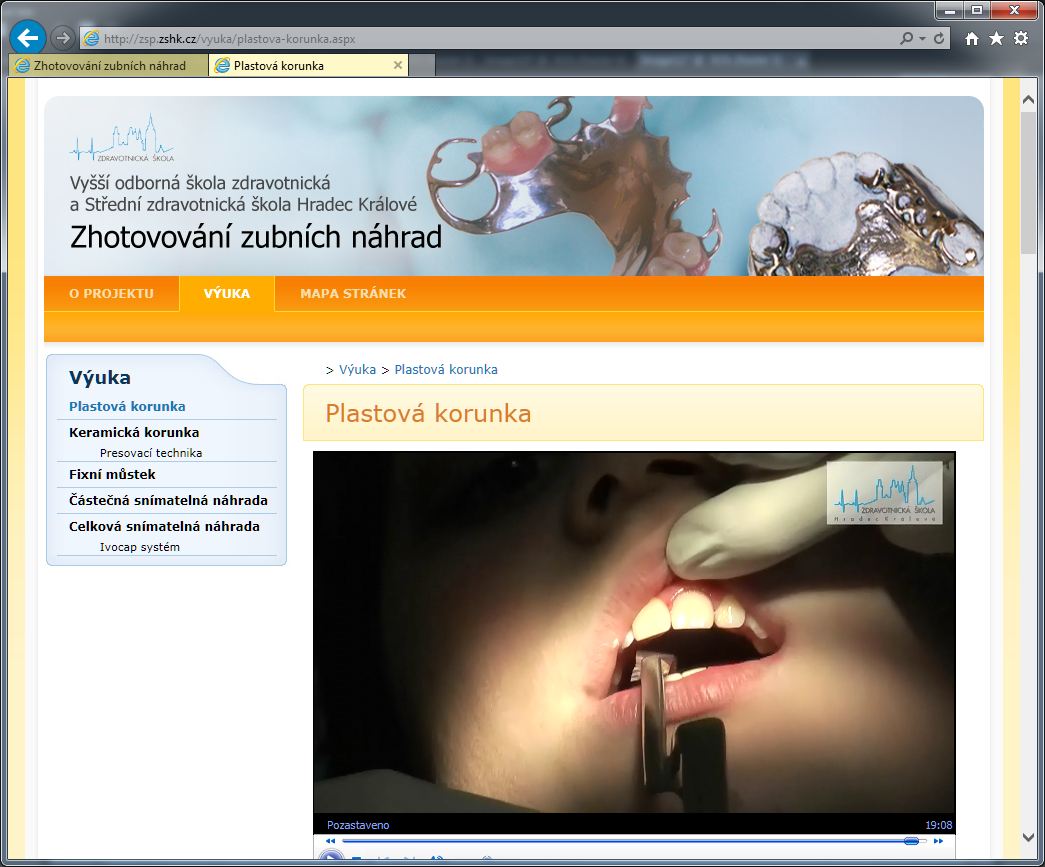Viewport: 1045px width, 867px height.
Task: Click the browser Forward arrow button
Action: (x=63, y=38)
